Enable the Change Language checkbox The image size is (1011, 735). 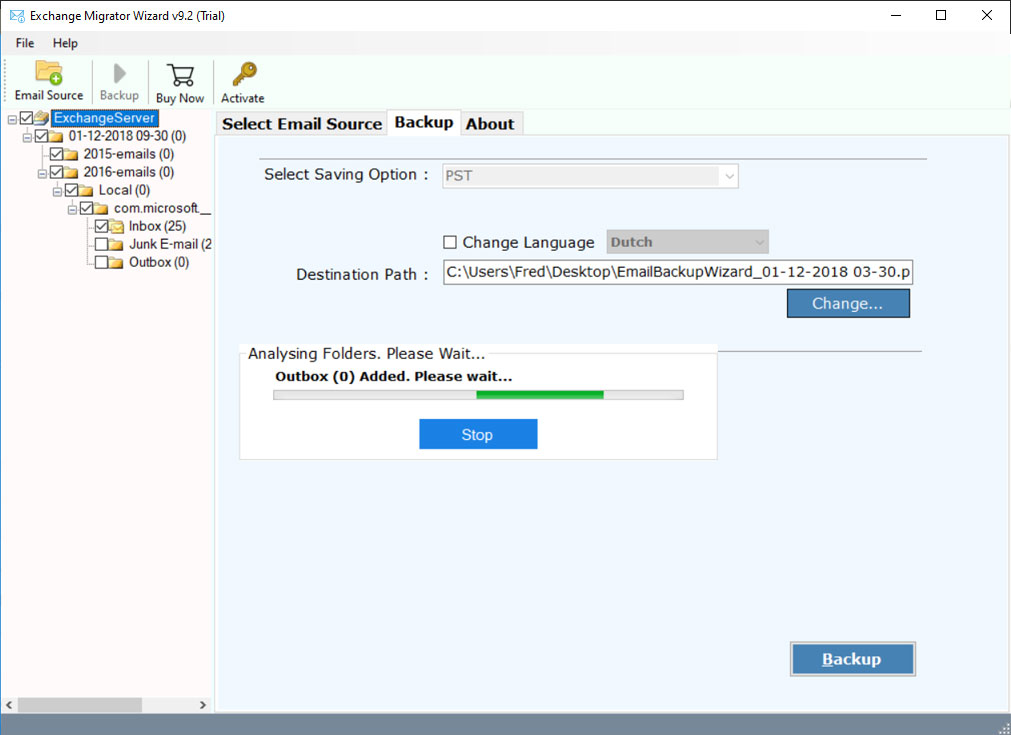tap(450, 242)
